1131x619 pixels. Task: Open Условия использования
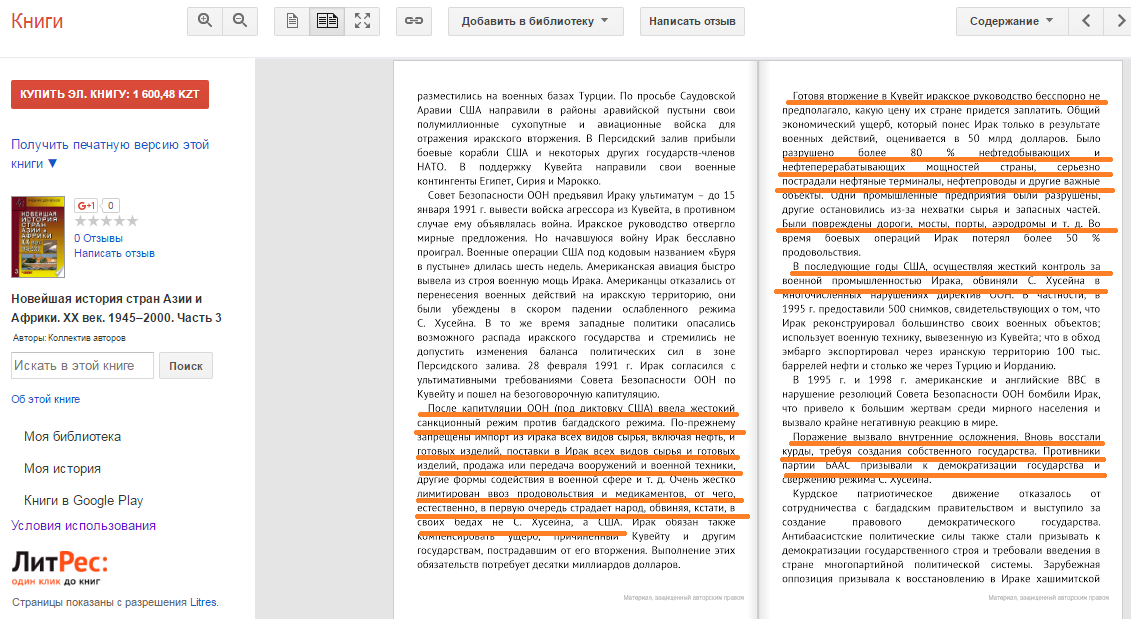click(x=83, y=525)
